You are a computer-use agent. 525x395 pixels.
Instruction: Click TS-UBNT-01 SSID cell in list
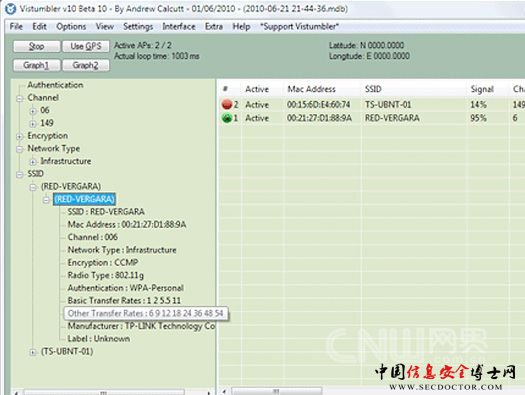388,104
